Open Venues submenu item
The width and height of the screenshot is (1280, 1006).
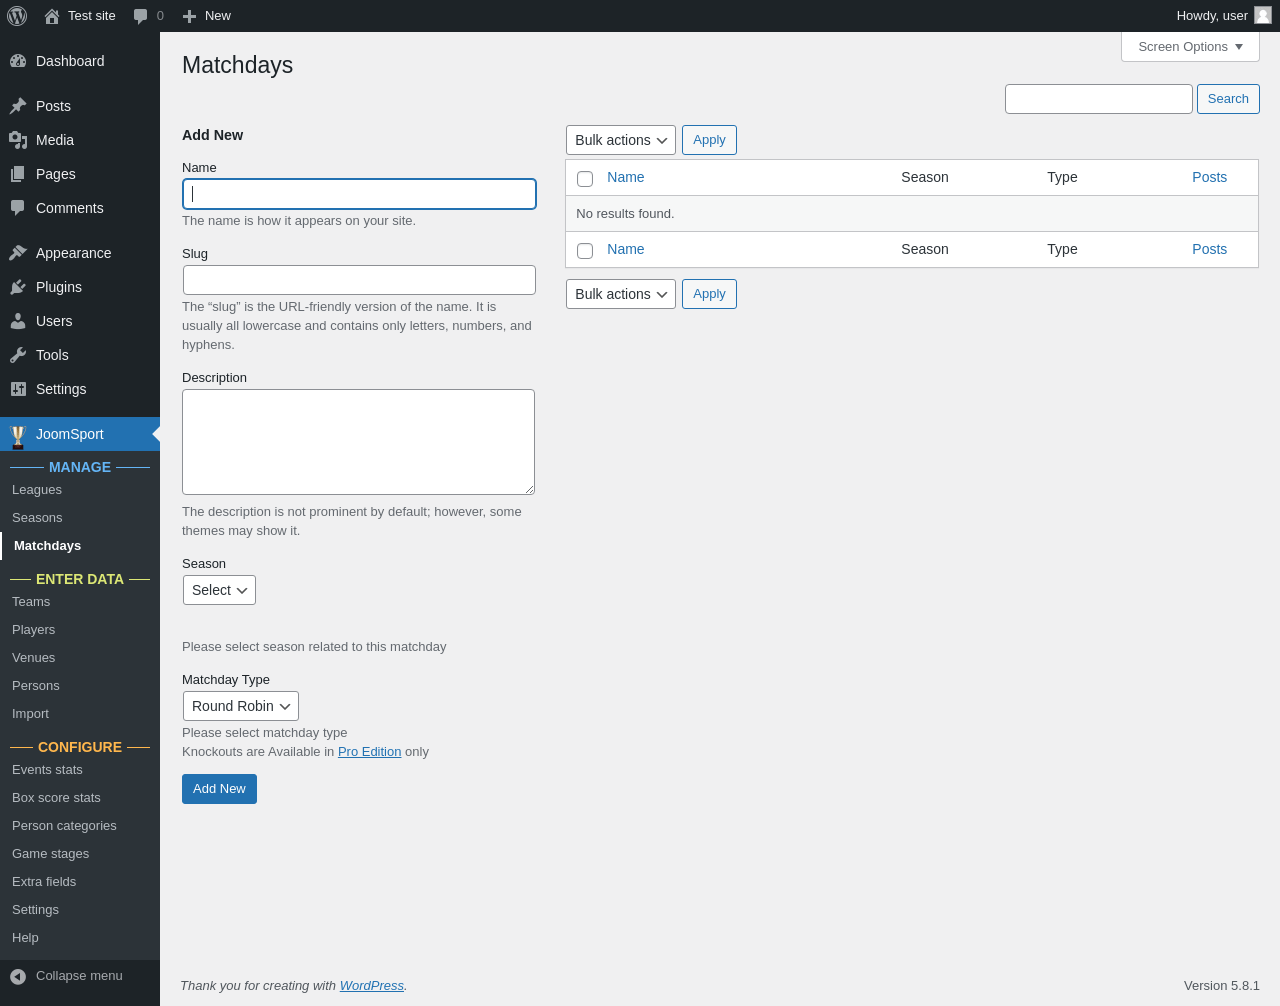[x=33, y=658]
